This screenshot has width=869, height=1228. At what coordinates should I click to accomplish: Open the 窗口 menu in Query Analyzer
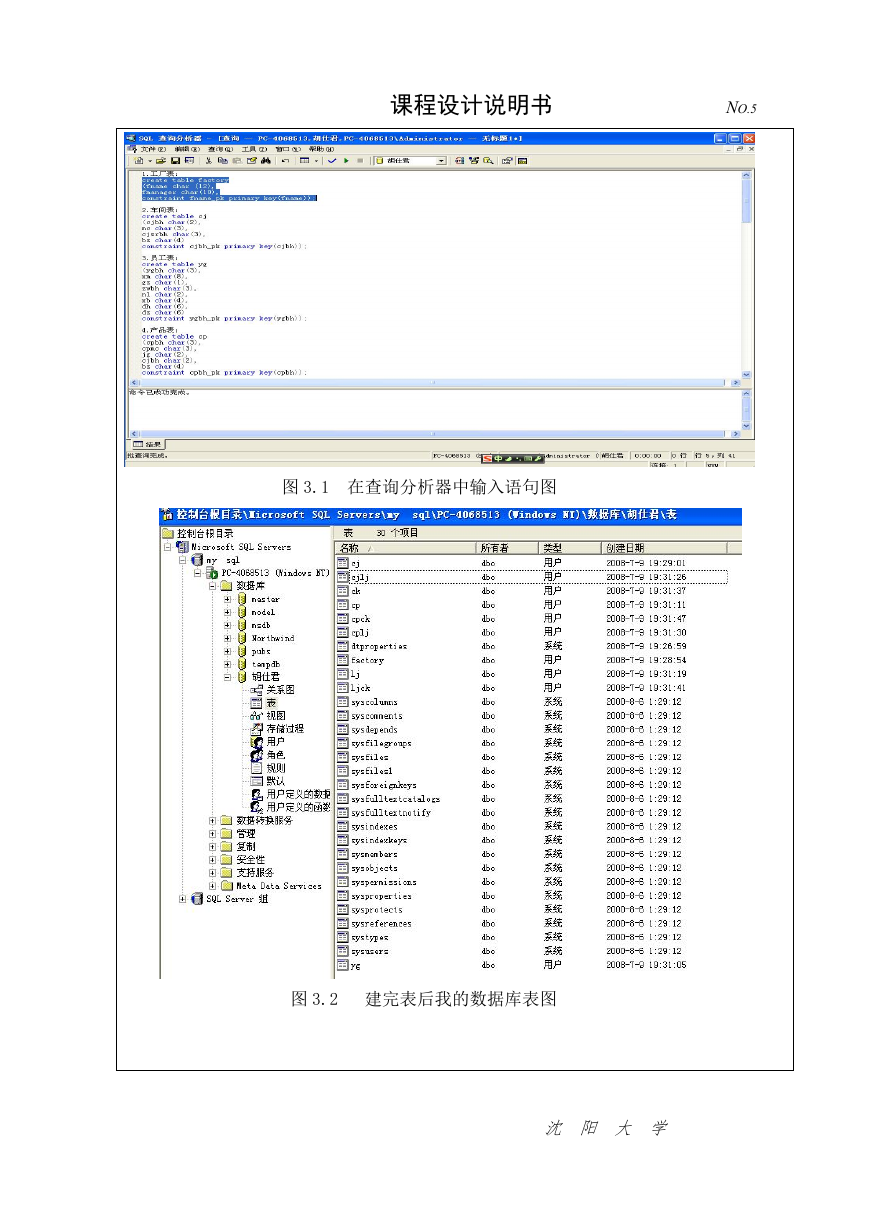pos(287,148)
